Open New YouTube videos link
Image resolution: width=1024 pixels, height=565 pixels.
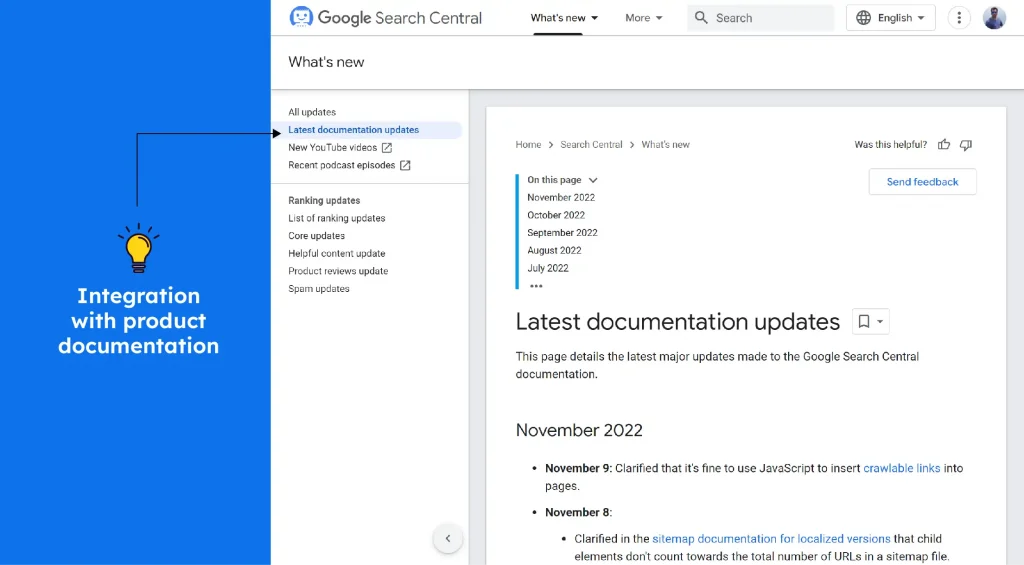332,148
